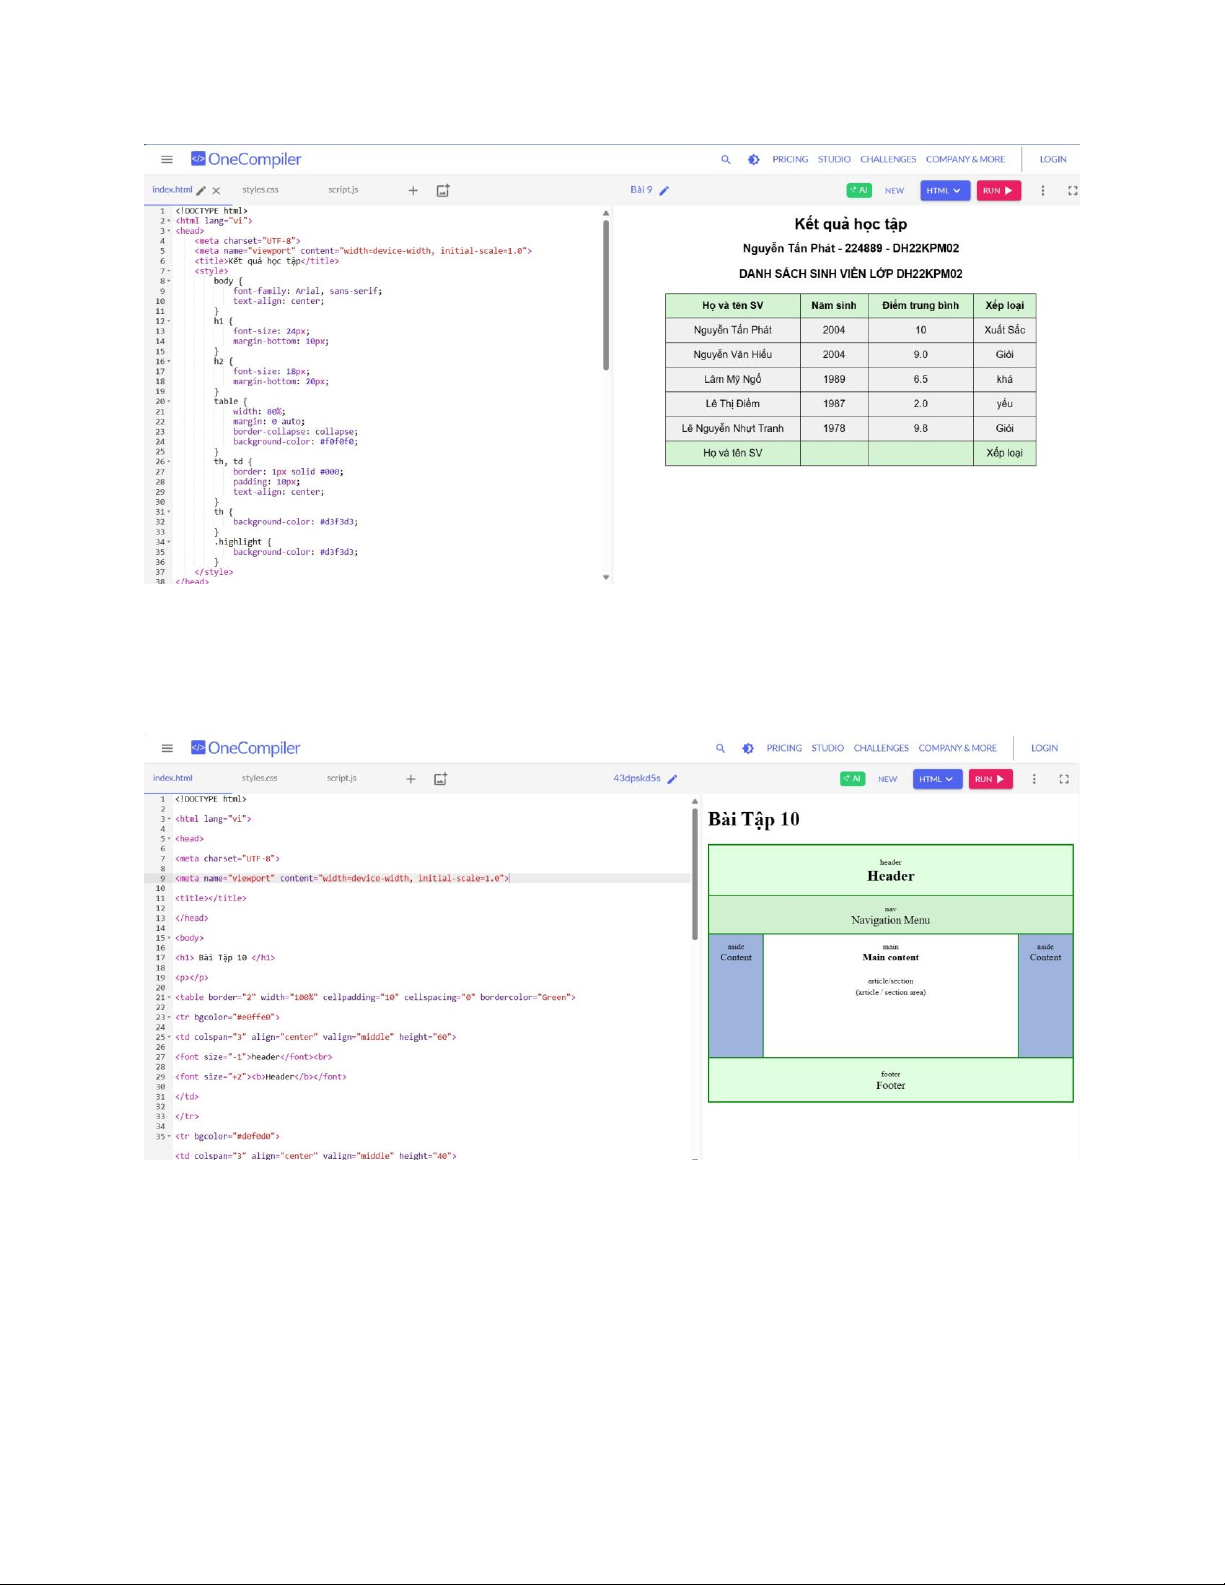Screen dimensions: 1225x1585
Task: Add a new file in the Bài 9 editor
Action: pos(413,190)
